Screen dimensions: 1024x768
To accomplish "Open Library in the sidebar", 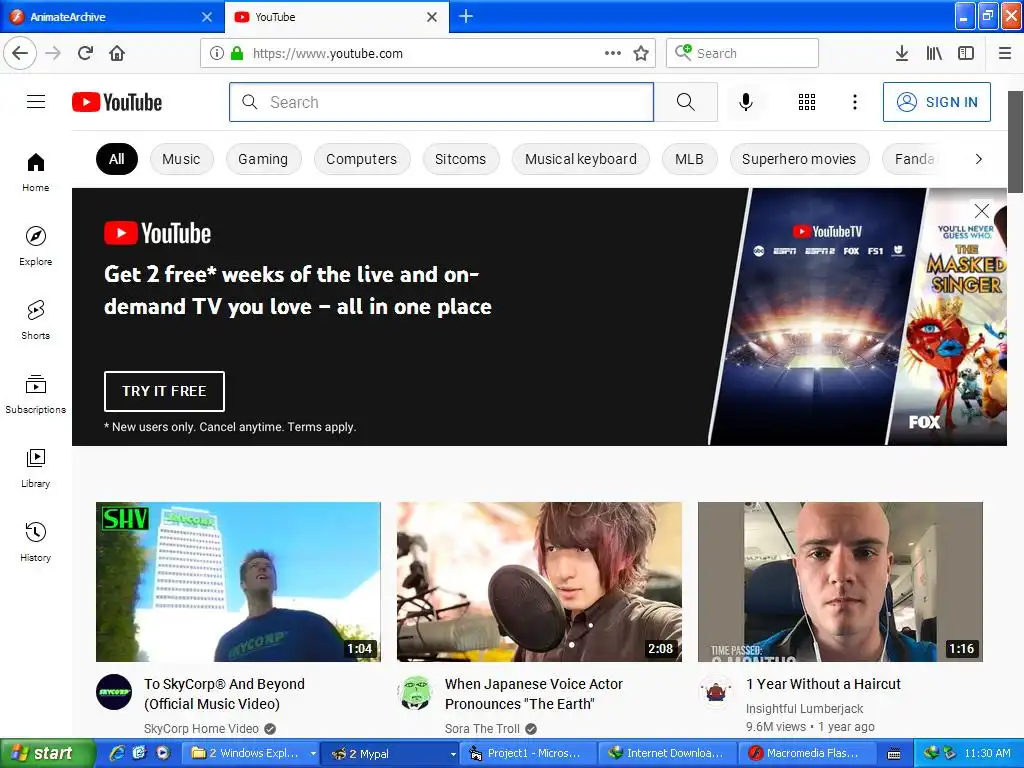I will point(36,468).
